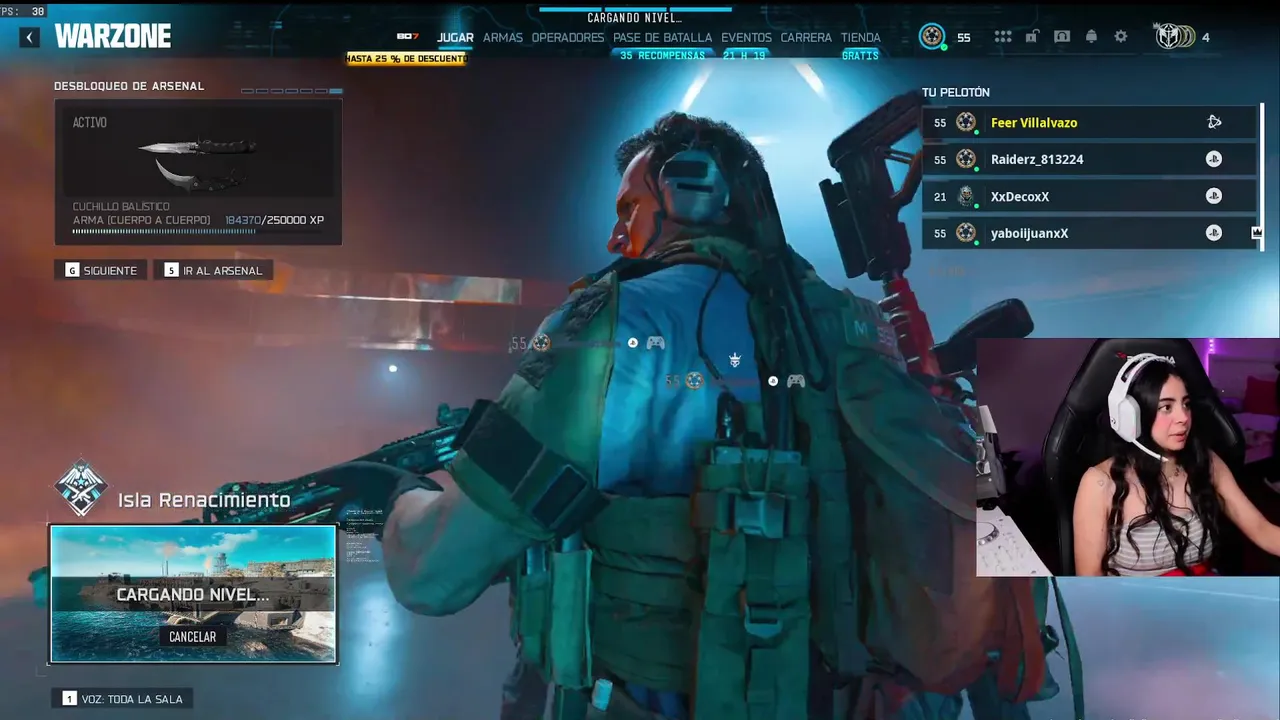Open settings gear icon
This screenshot has height=720, width=1280.
pos(1121,37)
